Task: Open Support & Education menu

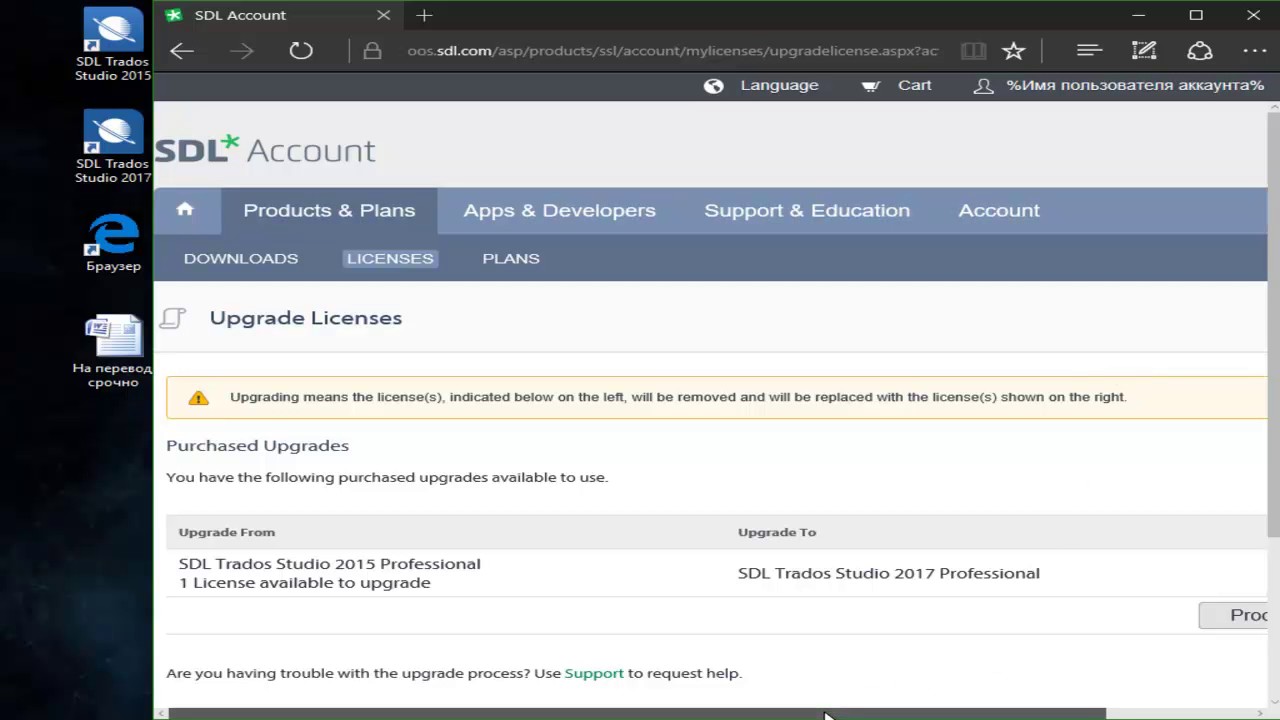Action: [x=807, y=210]
